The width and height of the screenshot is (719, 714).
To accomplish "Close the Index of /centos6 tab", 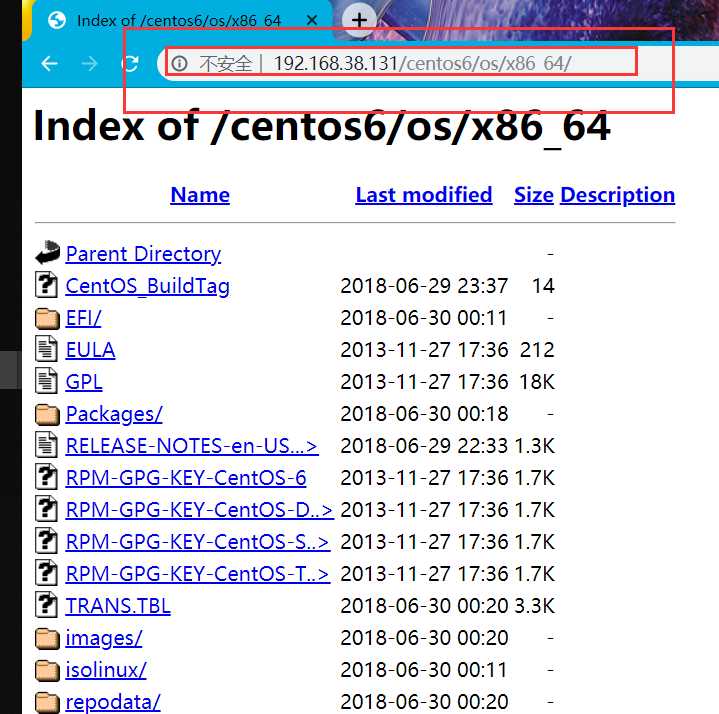I will point(312,20).
